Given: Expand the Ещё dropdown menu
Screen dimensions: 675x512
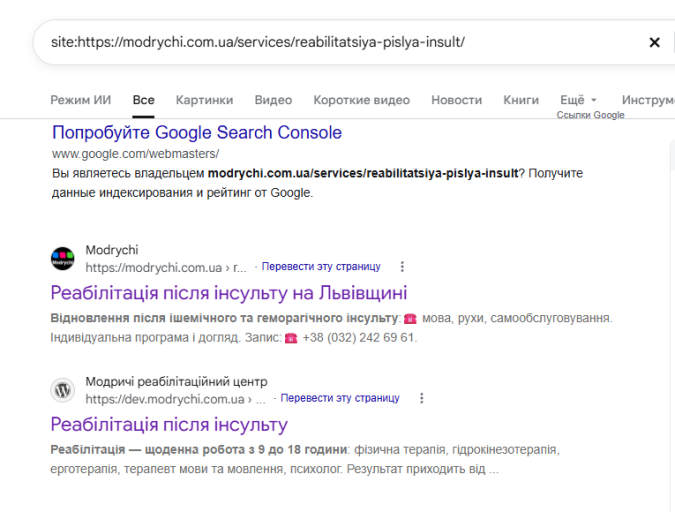Looking at the screenshot, I should point(578,100).
